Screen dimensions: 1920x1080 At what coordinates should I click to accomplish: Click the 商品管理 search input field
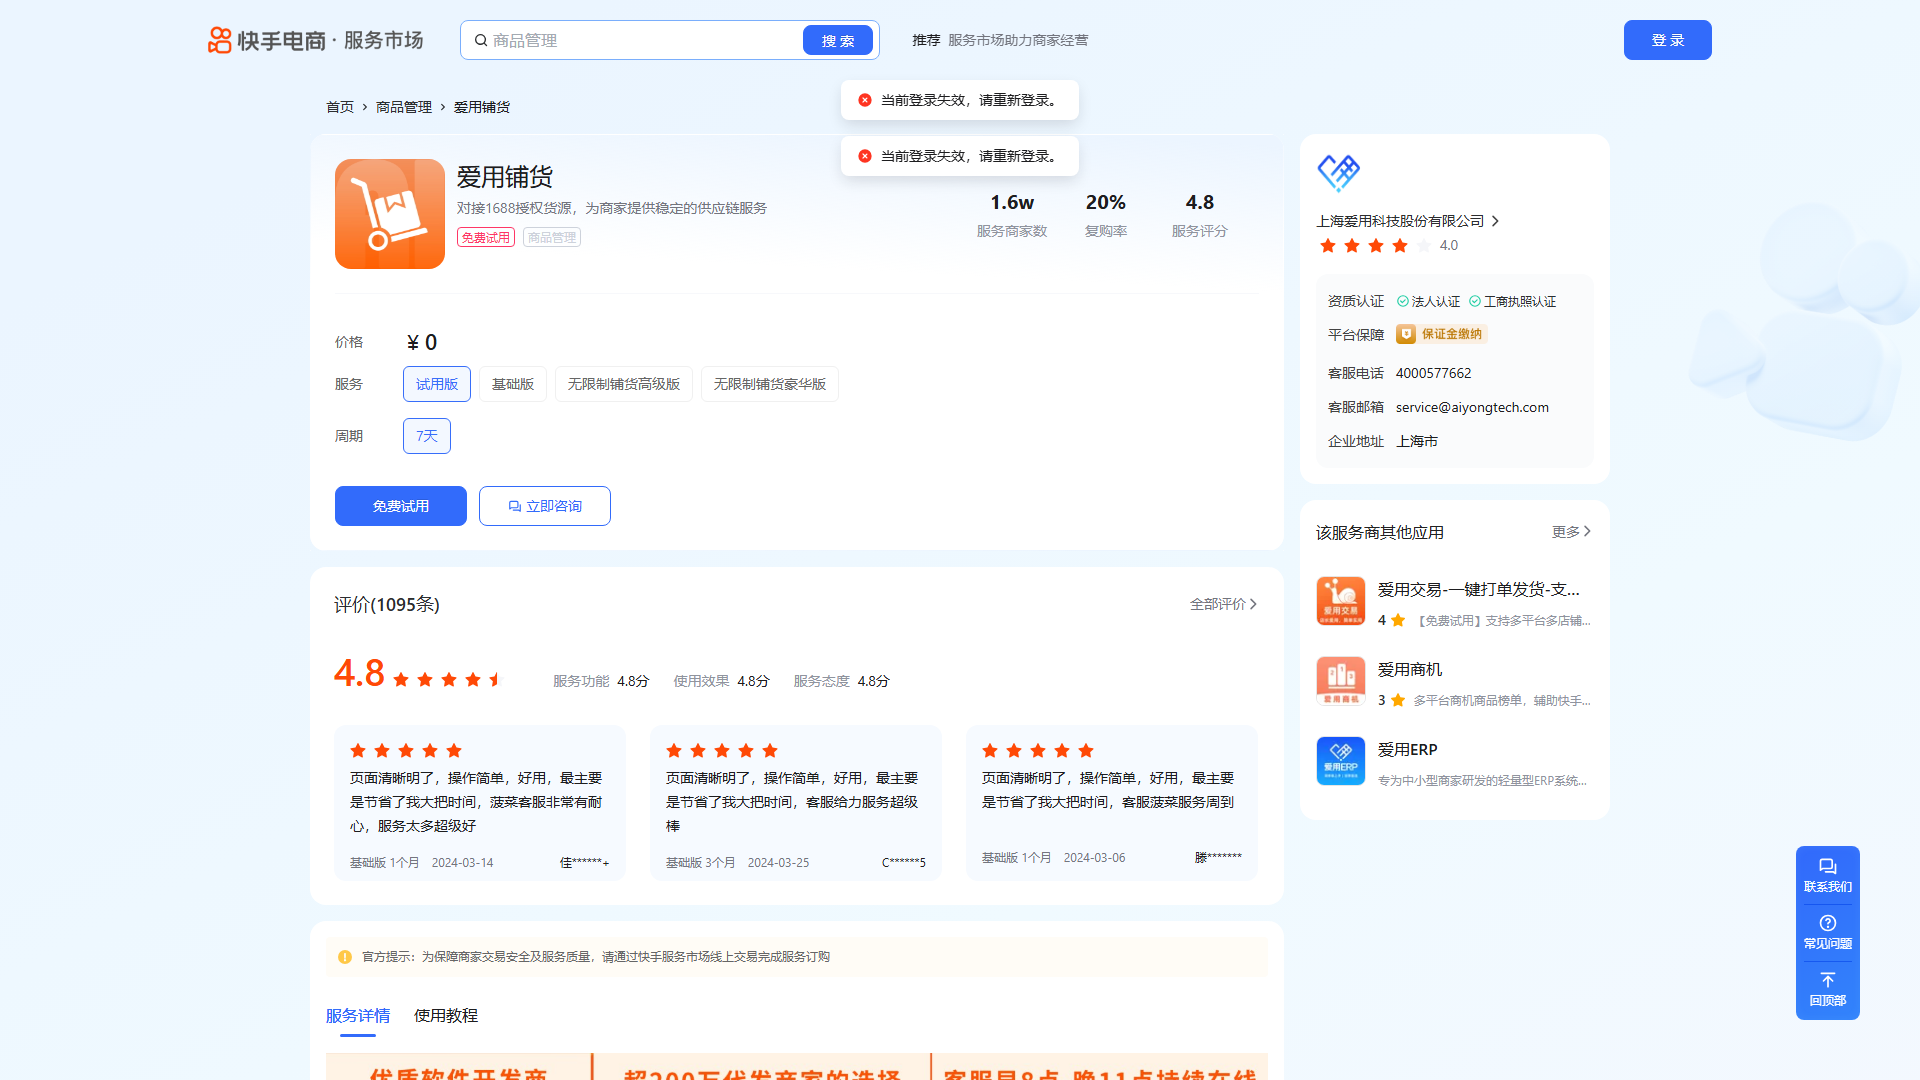(x=645, y=40)
